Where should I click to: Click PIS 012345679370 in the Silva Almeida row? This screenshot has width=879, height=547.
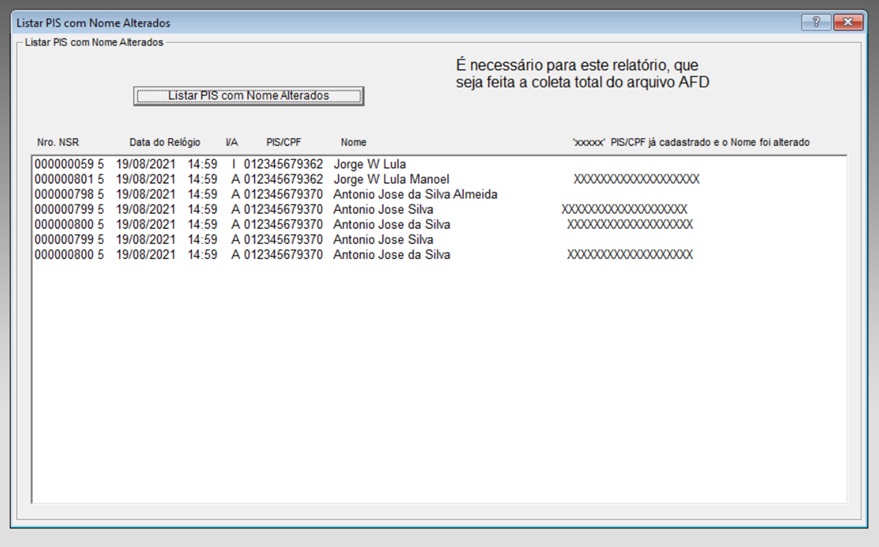(283, 194)
